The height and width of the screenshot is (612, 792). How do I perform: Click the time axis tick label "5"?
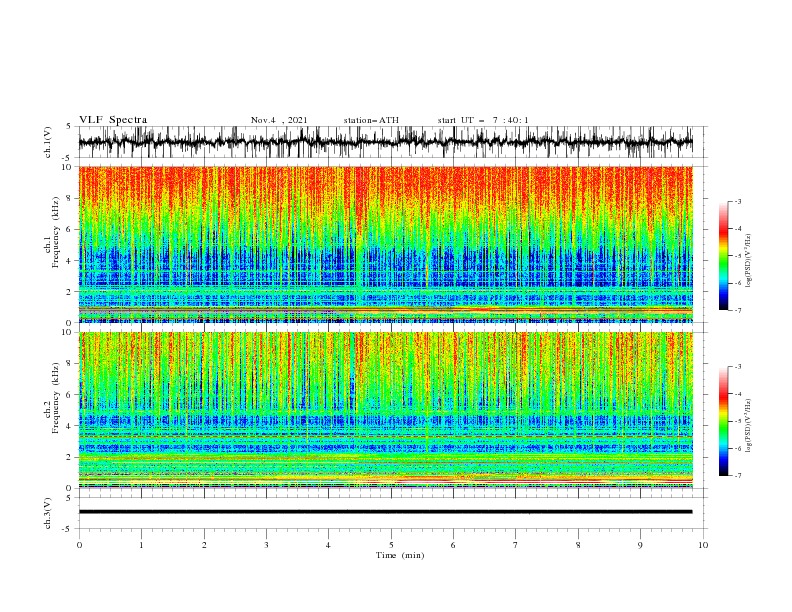pyautogui.click(x=391, y=545)
